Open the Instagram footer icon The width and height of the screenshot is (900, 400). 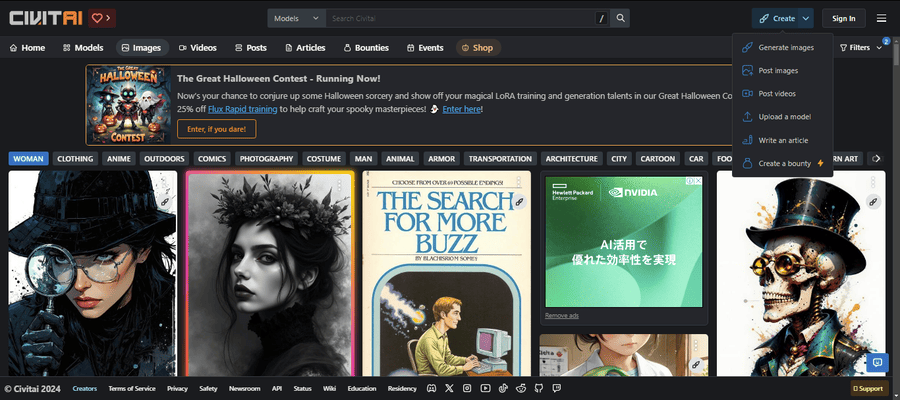(467, 389)
